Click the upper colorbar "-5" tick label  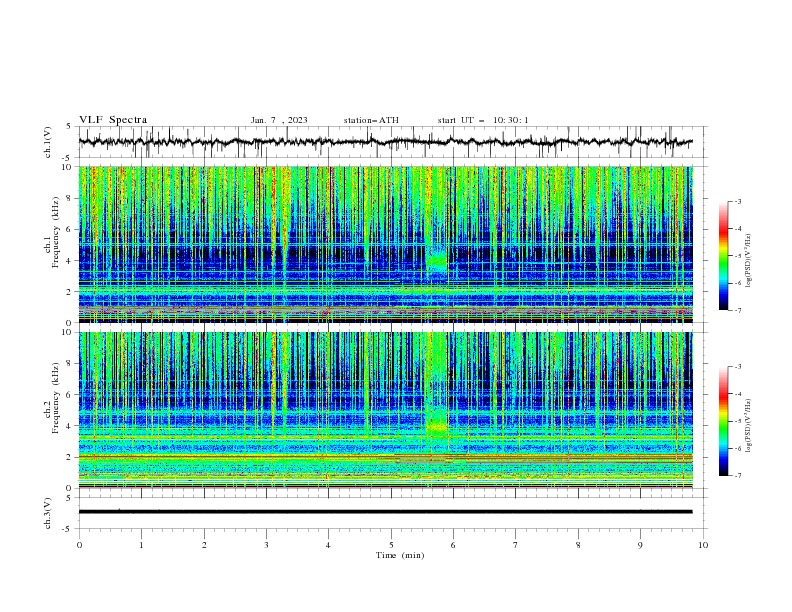click(738, 256)
